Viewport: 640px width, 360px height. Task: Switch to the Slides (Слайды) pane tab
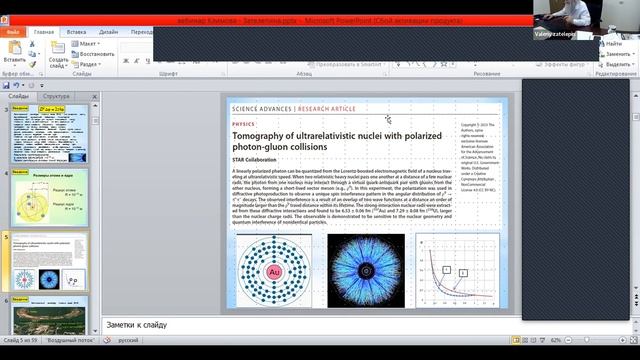18,96
